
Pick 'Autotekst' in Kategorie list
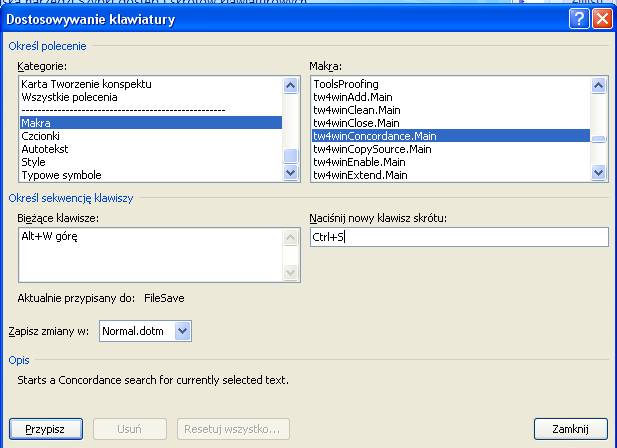pos(151,149)
